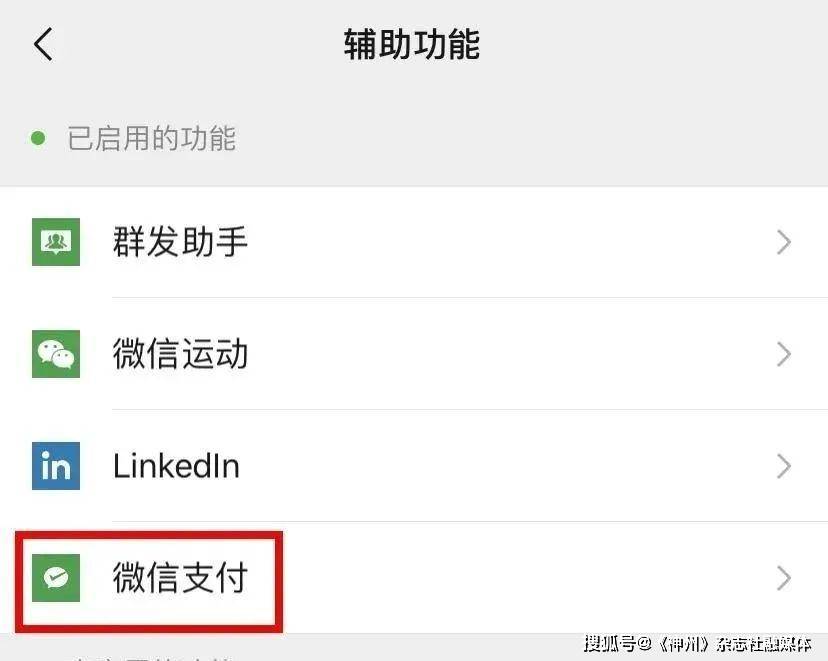The image size is (828, 661).
Task: Tap the 微信支付 green checkmark icon
Action: click(56, 578)
